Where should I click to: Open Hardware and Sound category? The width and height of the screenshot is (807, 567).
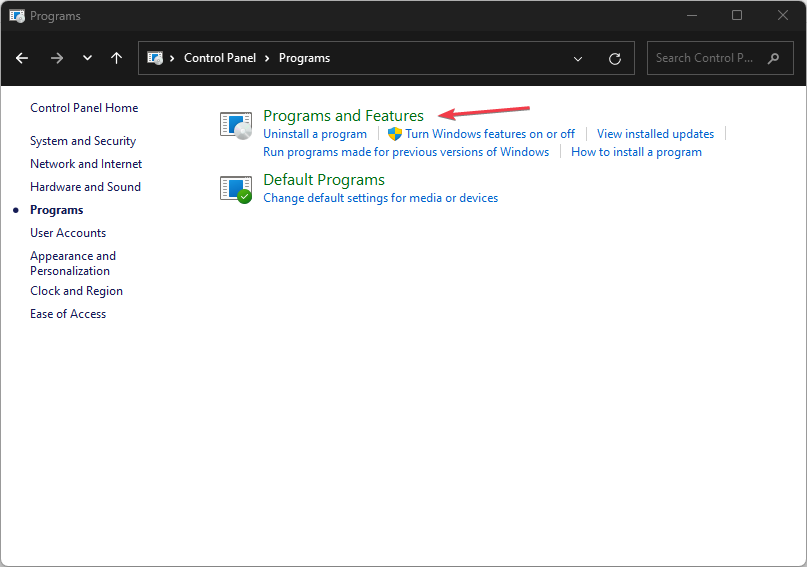85,187
